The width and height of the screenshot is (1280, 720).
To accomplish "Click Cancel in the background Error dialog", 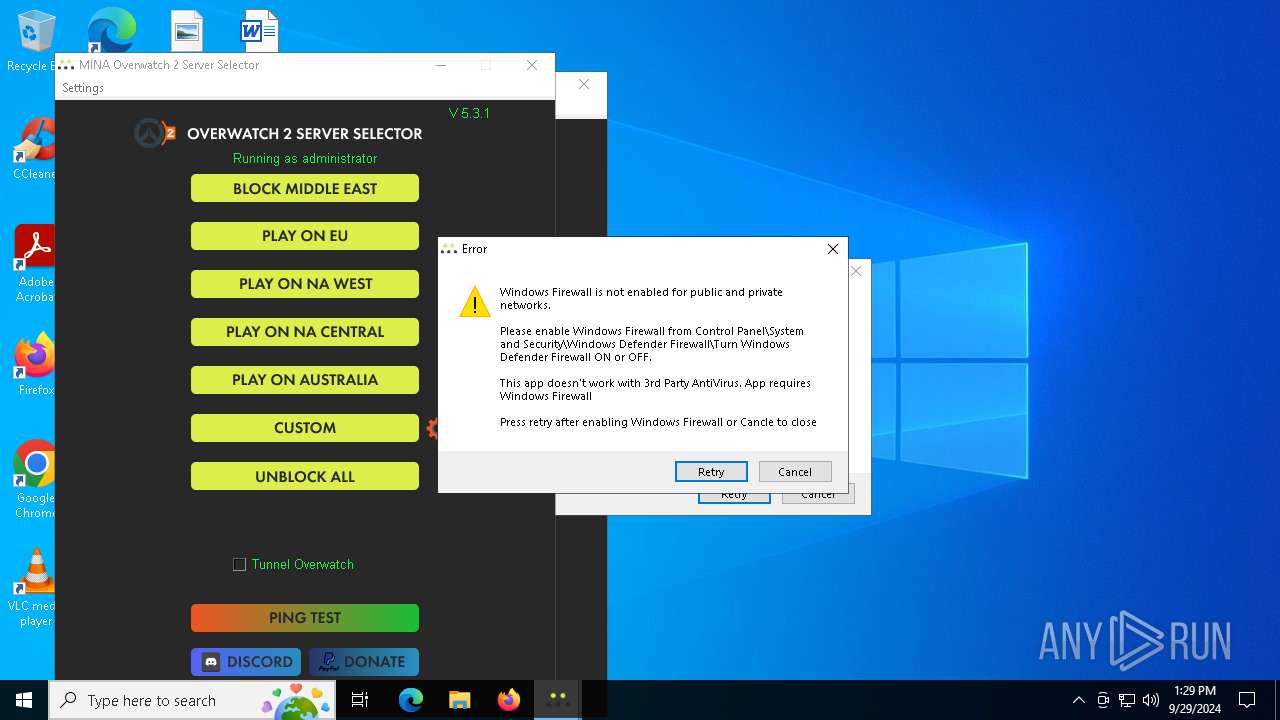I will pyautogui.click(x=818, y=496).
